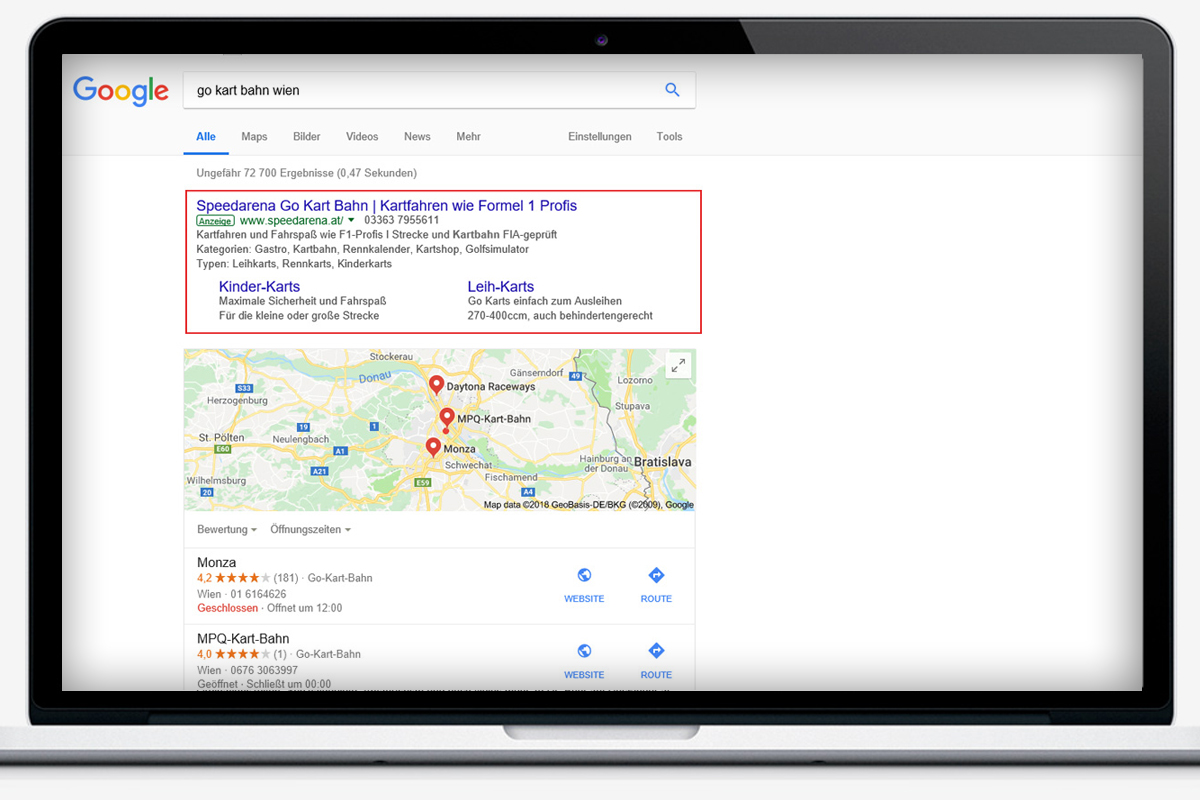Click Neulengbach on the map
The image size is (1200, 800).
tap(301, 439)
